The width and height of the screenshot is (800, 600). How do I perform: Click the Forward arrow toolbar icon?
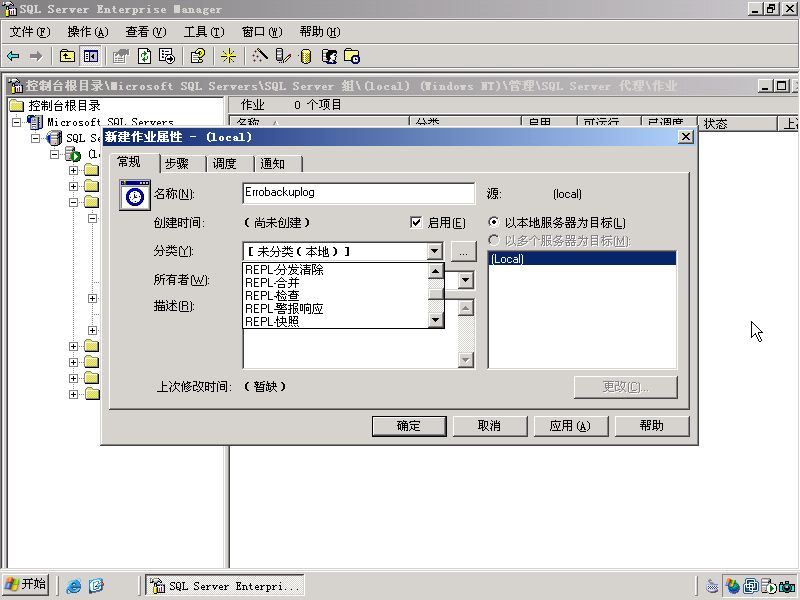[36, 56]
